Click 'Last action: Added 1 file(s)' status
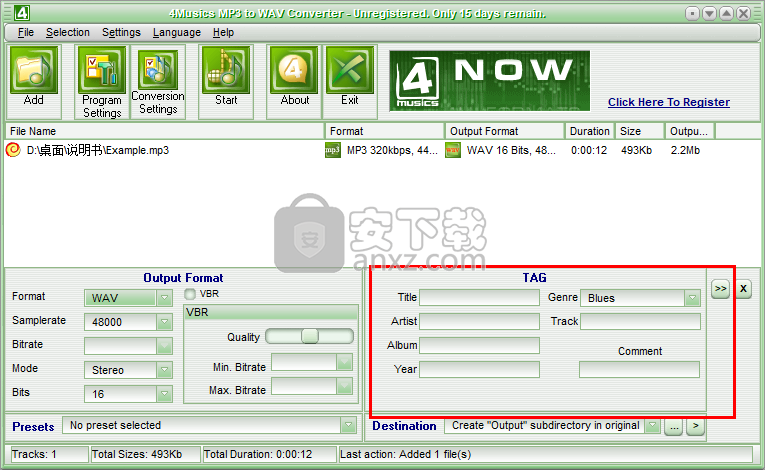 coord(405,454)
